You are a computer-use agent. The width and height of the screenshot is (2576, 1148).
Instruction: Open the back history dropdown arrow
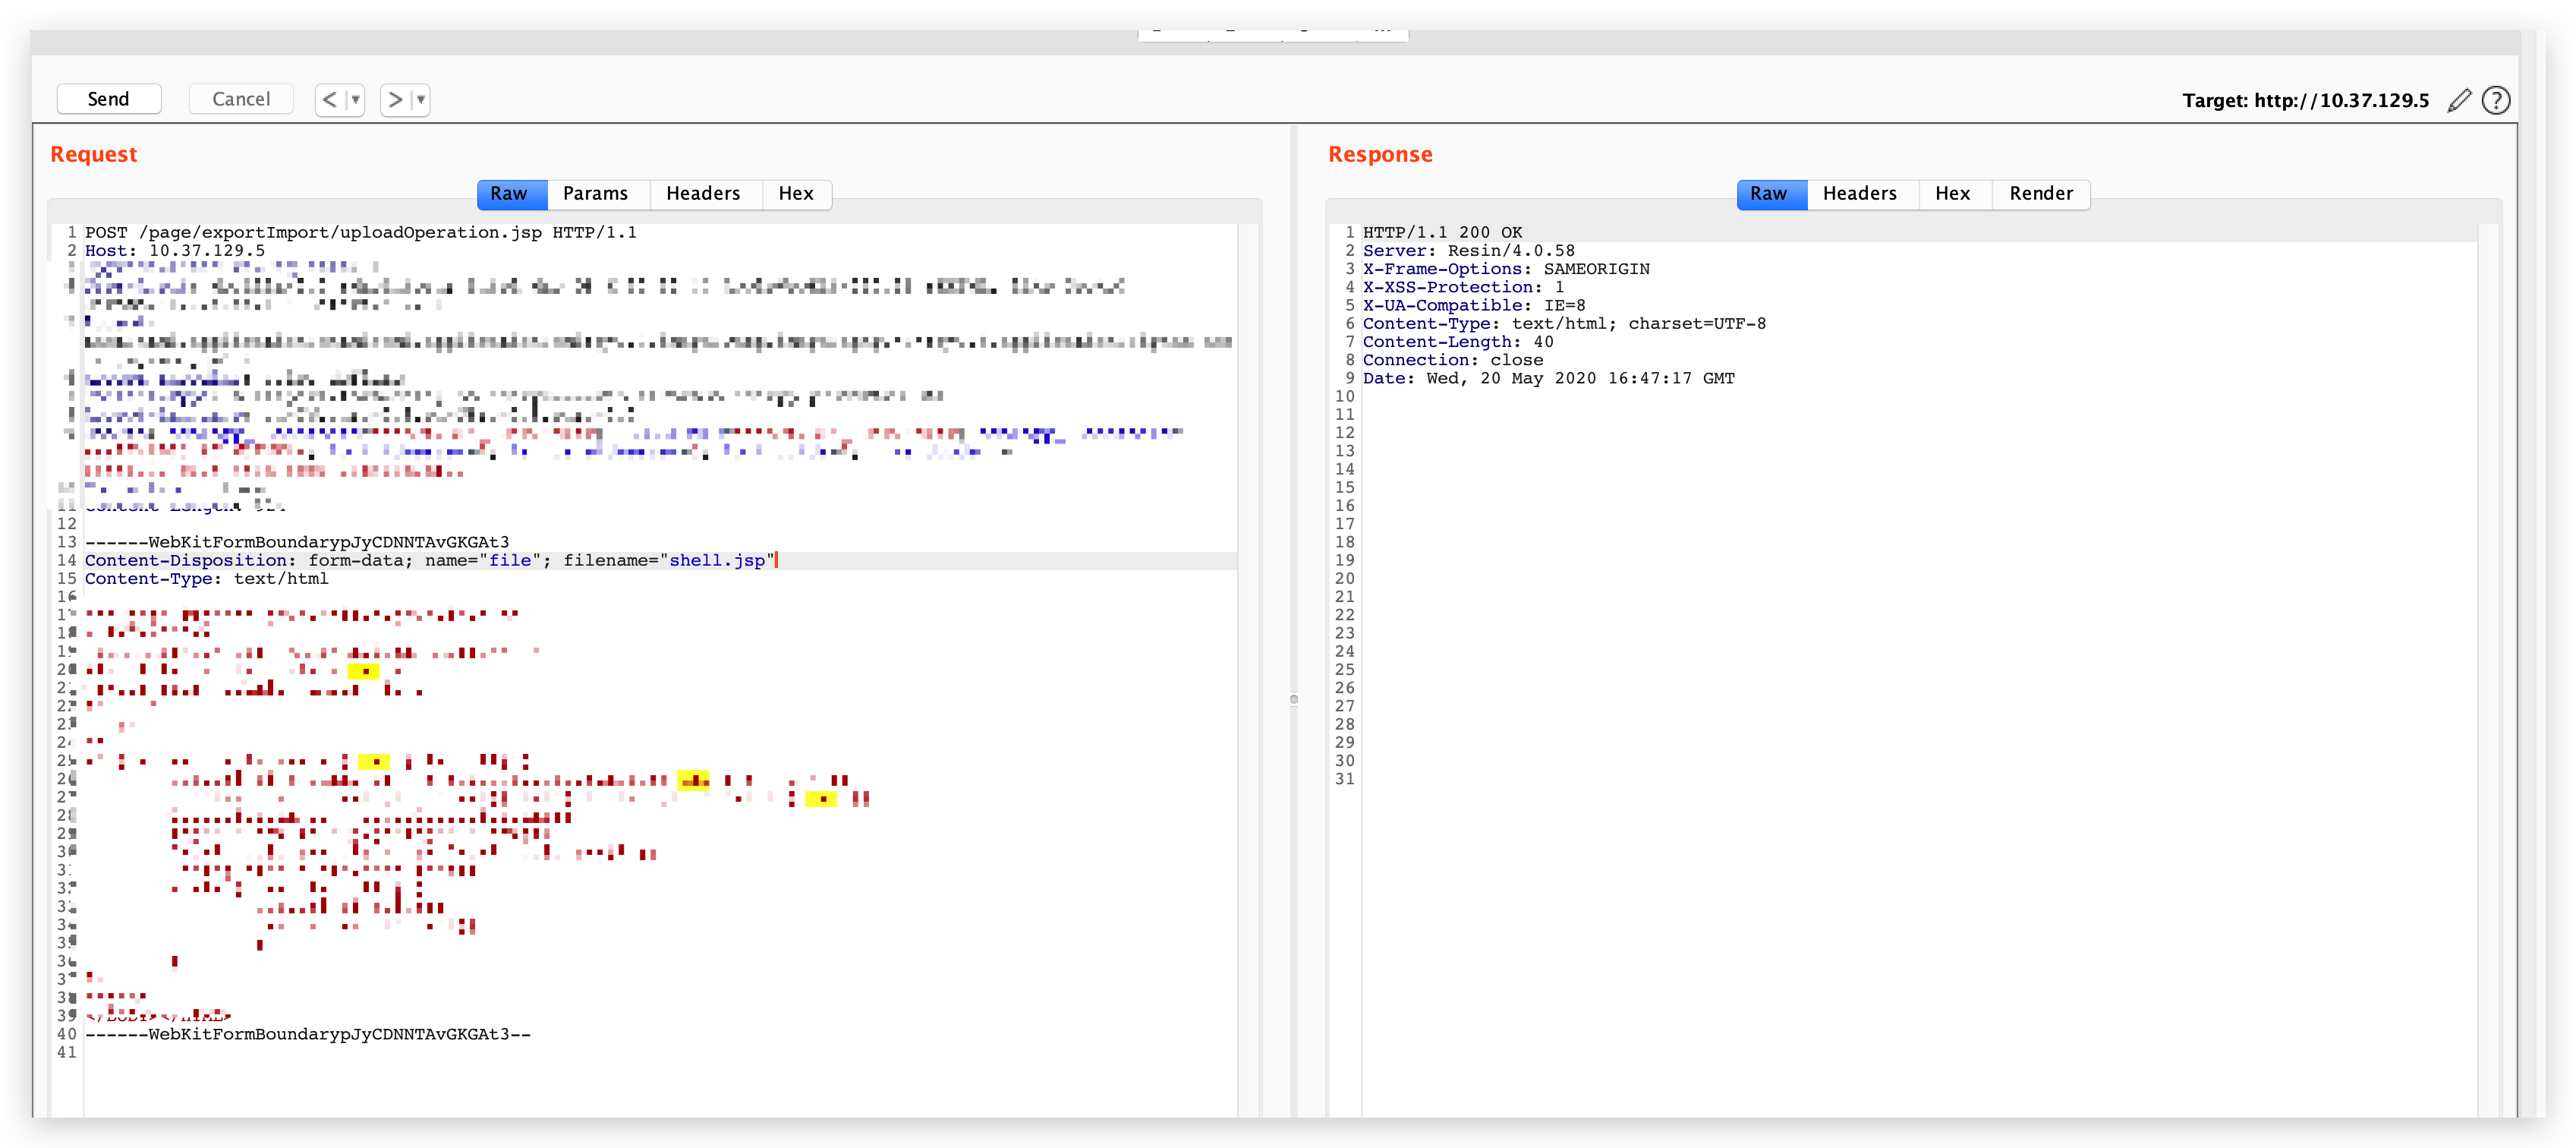click(355, 99)
